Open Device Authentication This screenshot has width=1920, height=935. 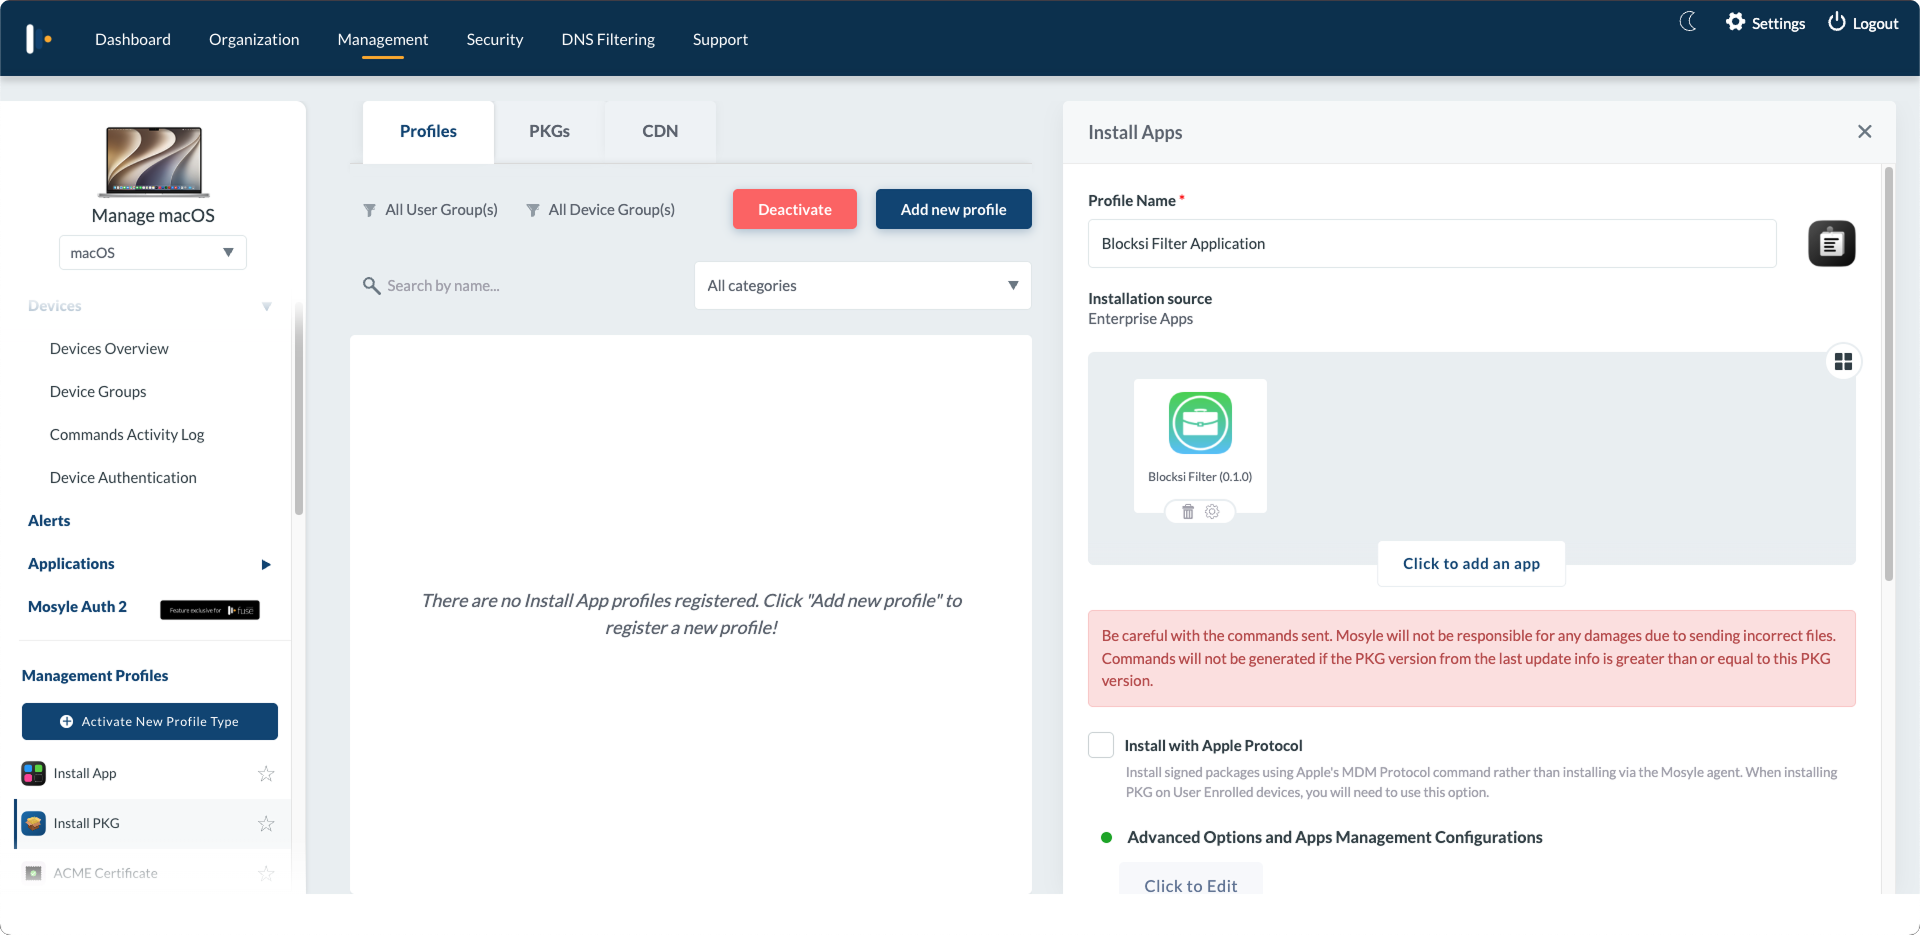click(123, 478)
